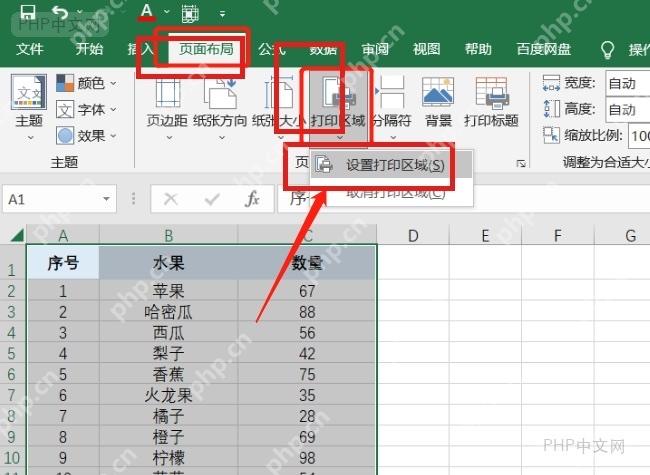
Task: Click the Undo arrow icon
Action: (61, 12)
